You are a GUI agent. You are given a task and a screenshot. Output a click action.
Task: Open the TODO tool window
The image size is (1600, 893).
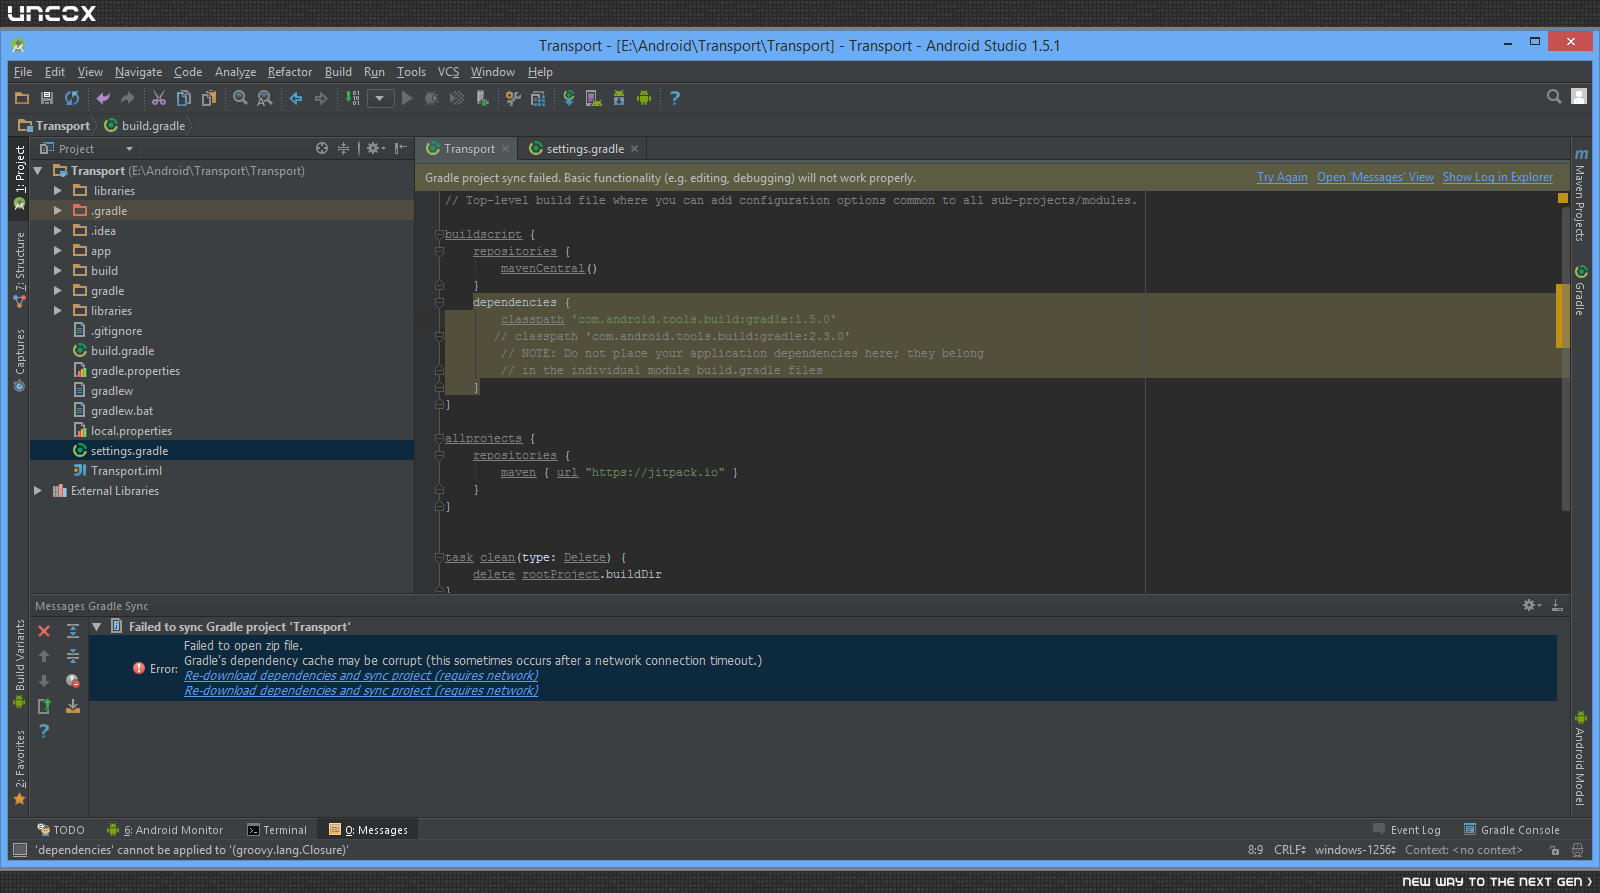coord(61,830)
